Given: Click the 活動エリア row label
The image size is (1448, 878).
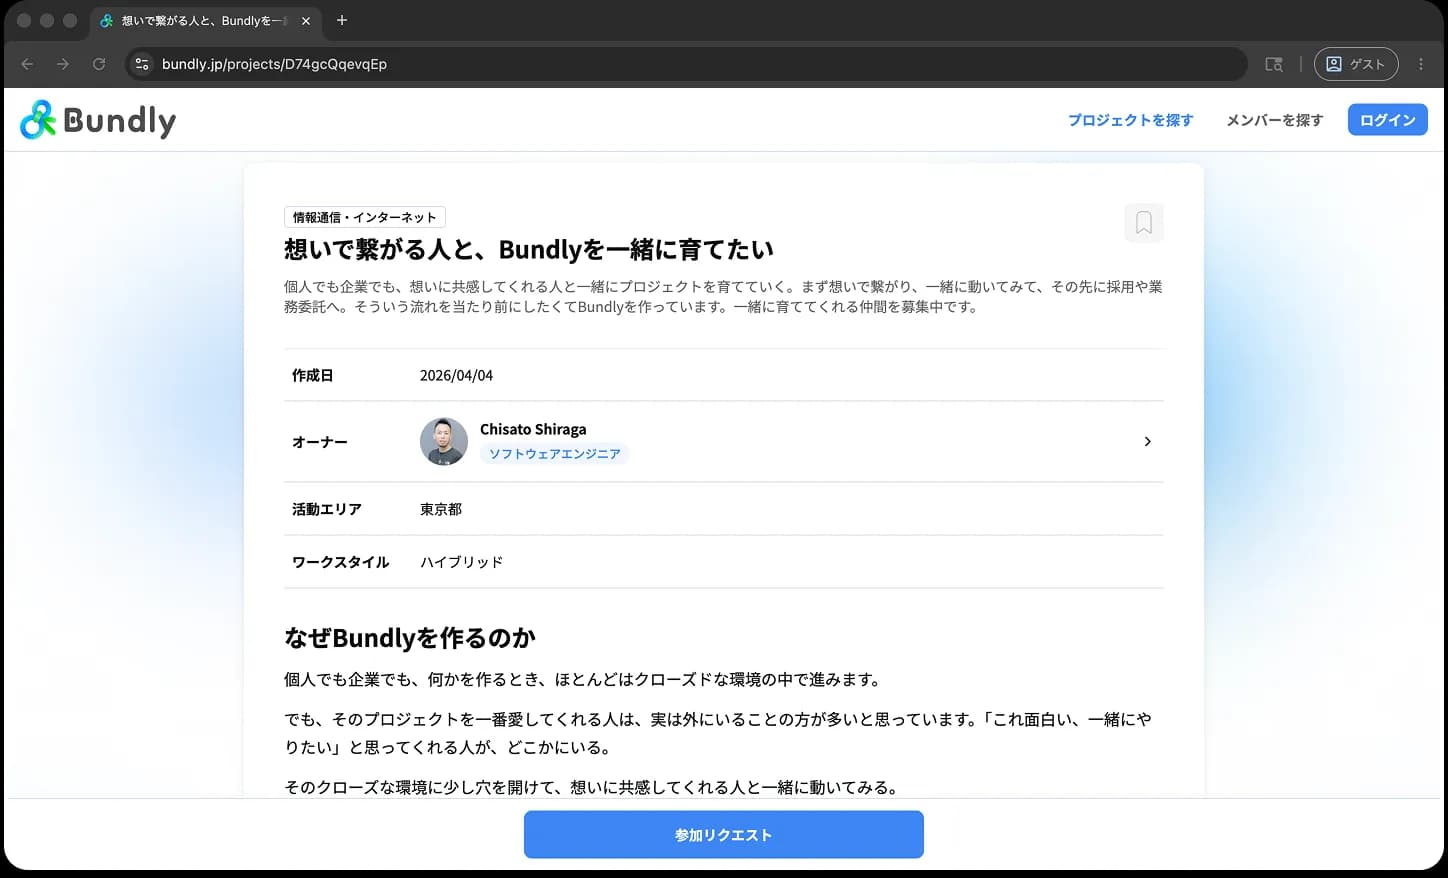Looking at the screenshot, I should 327,509.
